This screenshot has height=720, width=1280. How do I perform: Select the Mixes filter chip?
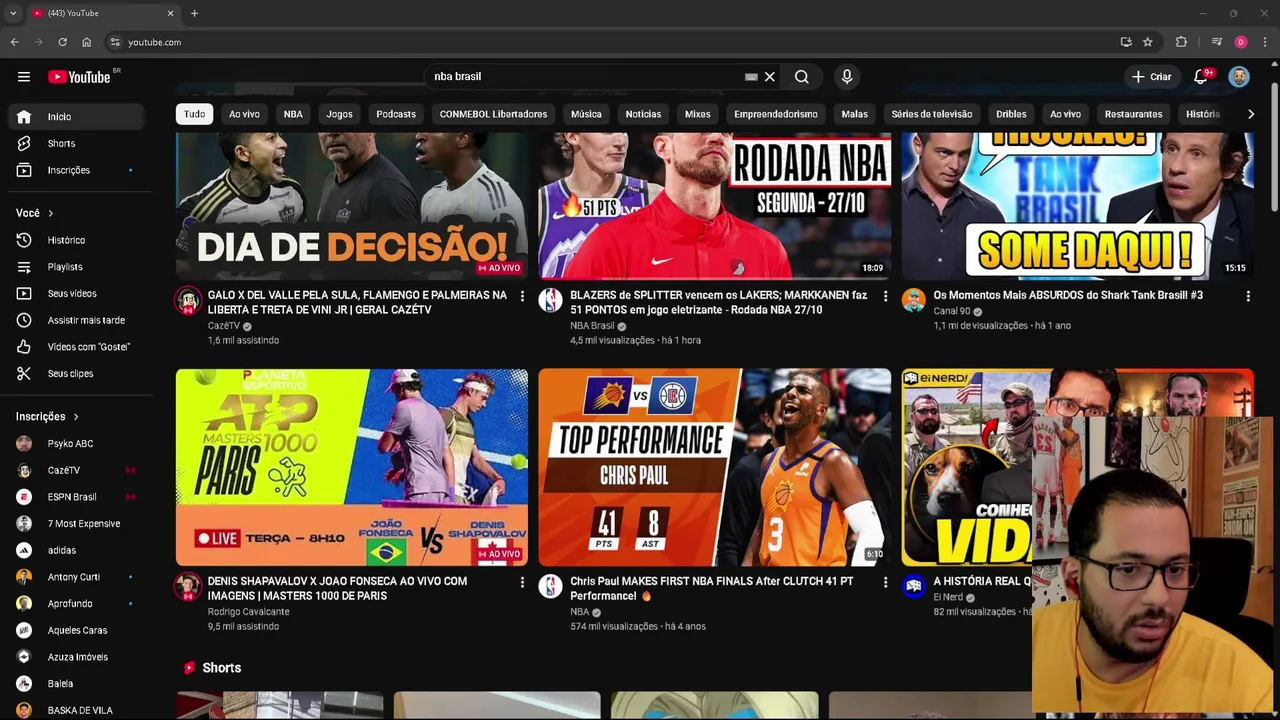pos(697,114)
